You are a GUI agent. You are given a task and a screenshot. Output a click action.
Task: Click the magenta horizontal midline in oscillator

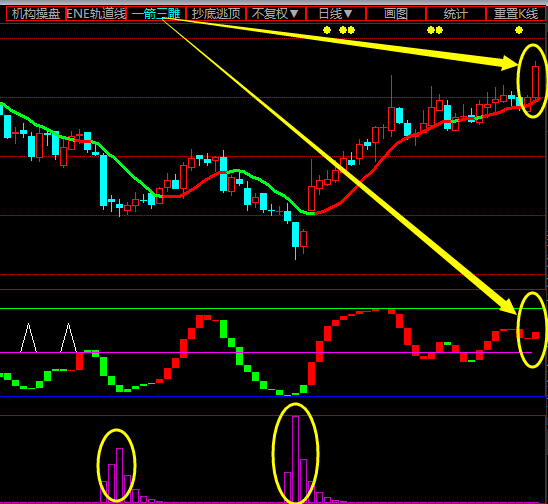click(266, 352)
